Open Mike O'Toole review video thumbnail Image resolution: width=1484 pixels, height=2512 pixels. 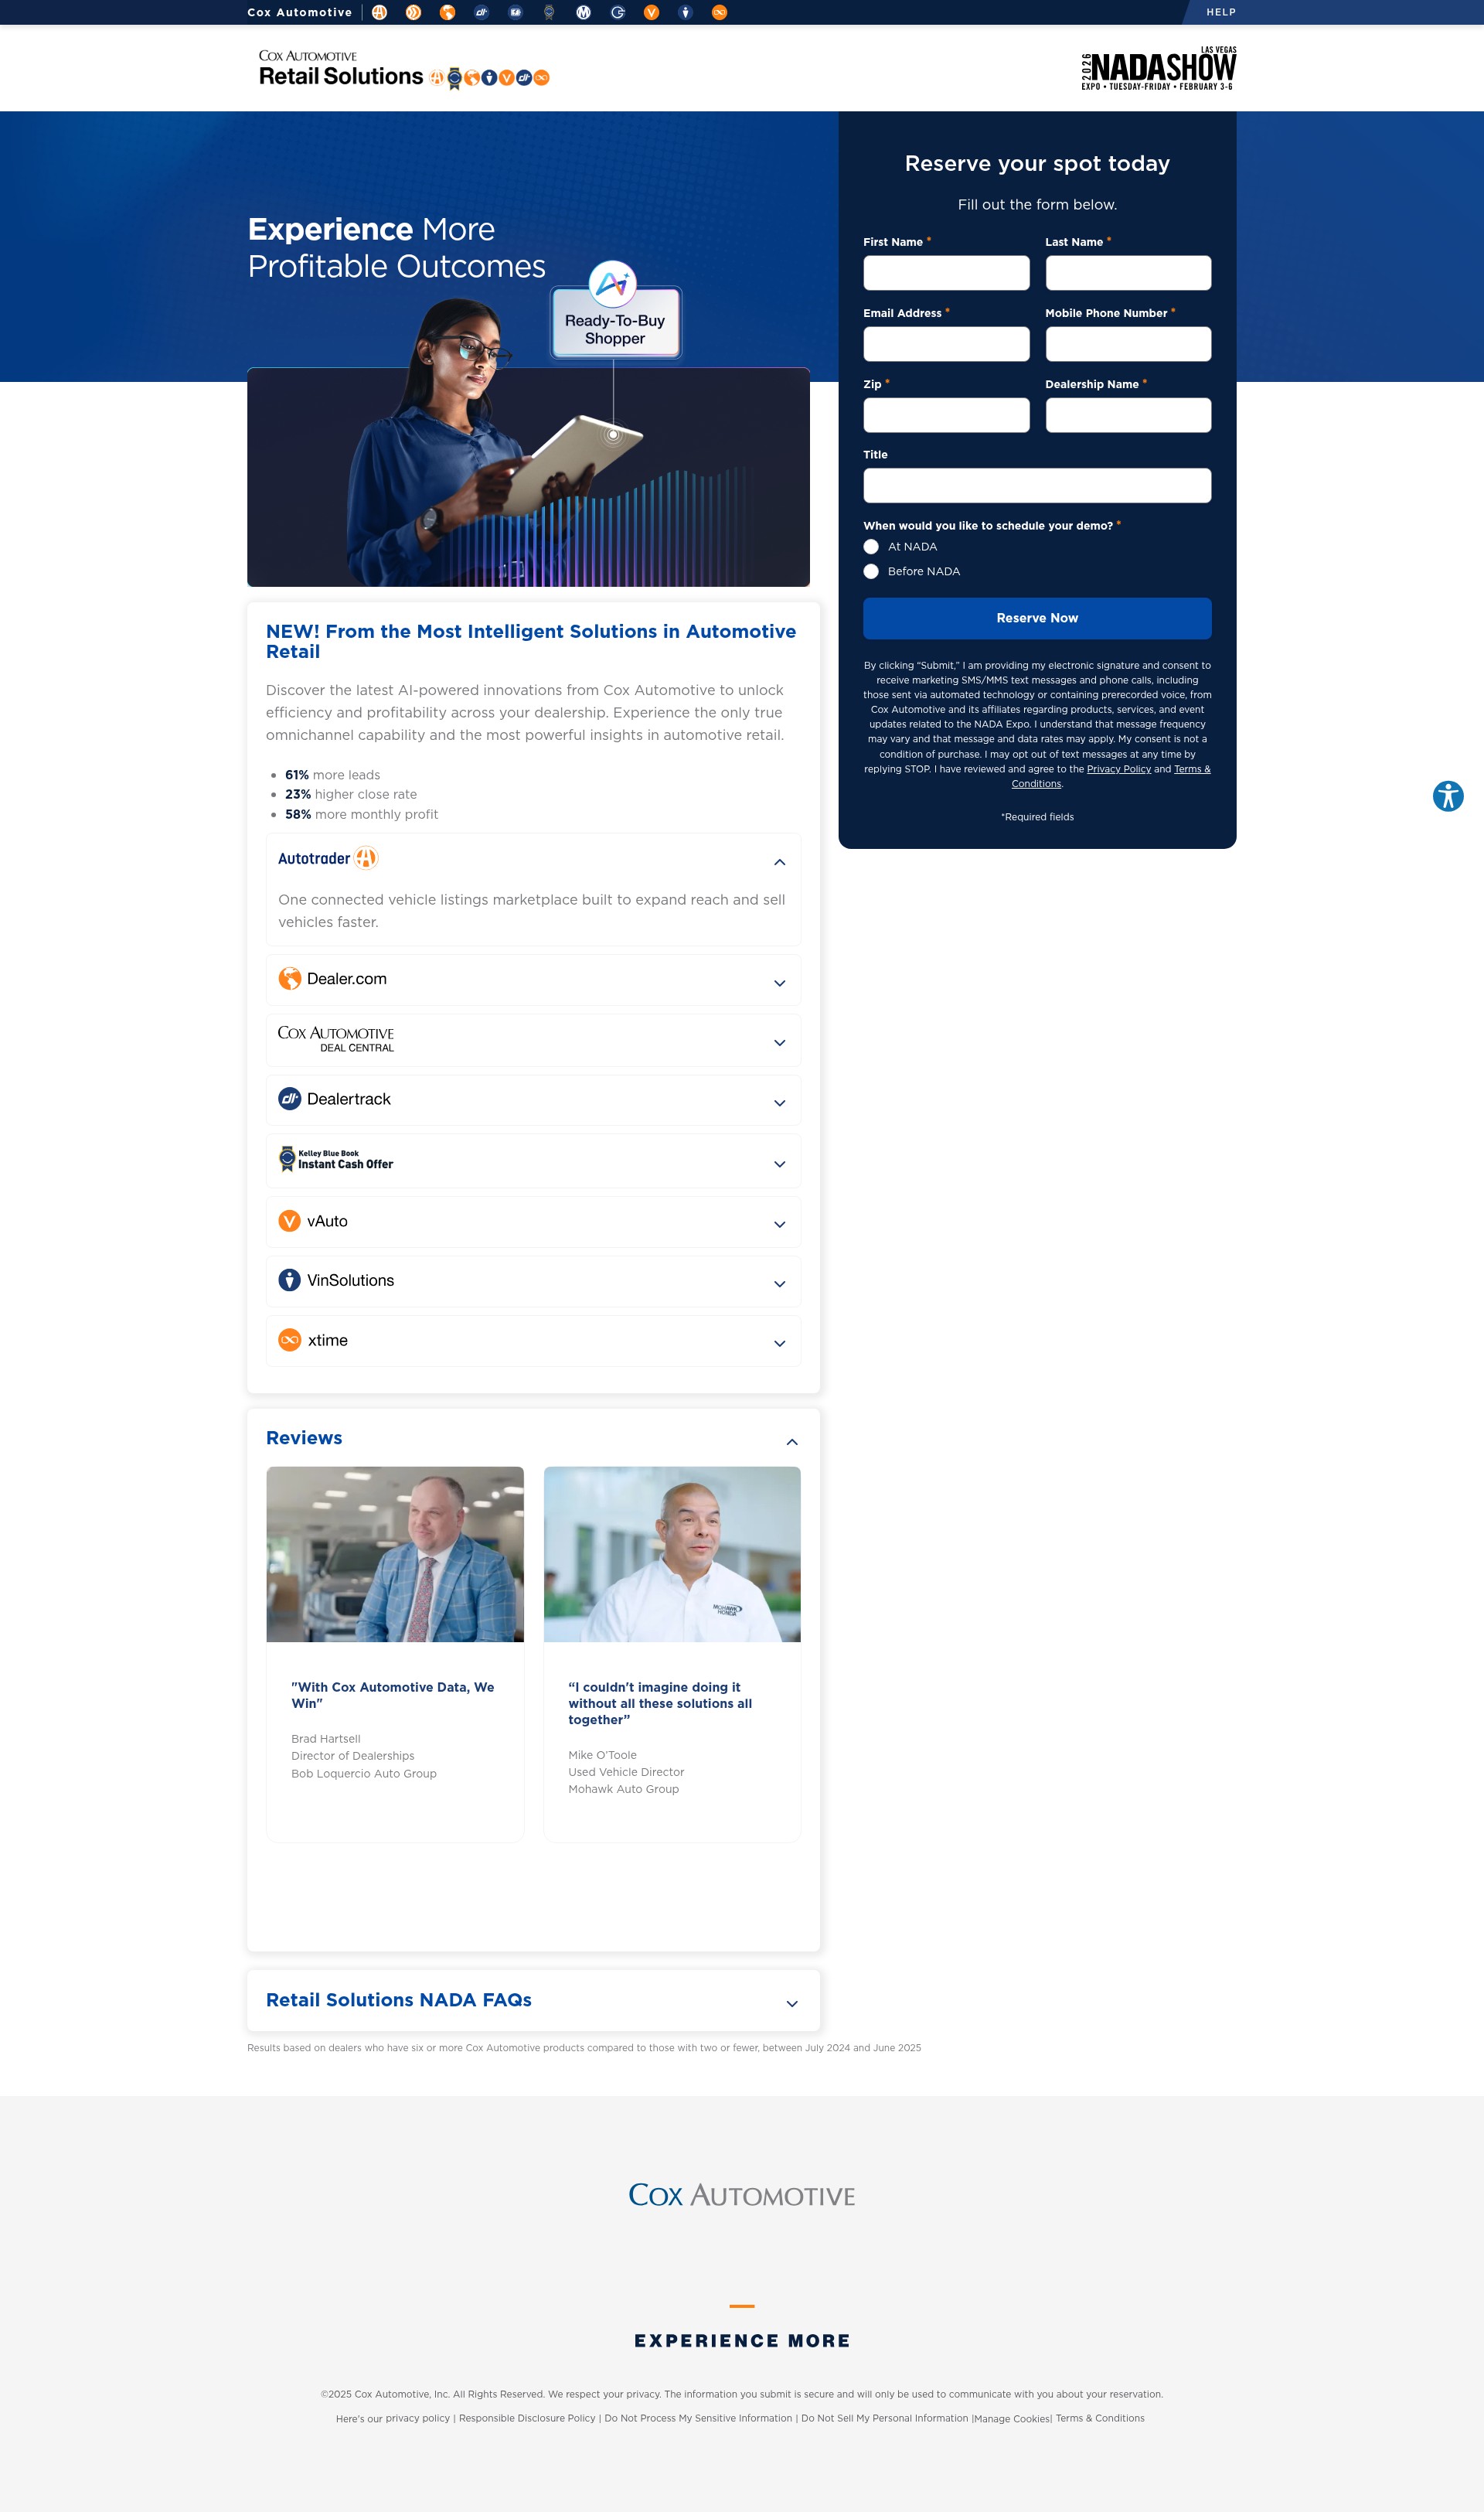[672, 1555]
